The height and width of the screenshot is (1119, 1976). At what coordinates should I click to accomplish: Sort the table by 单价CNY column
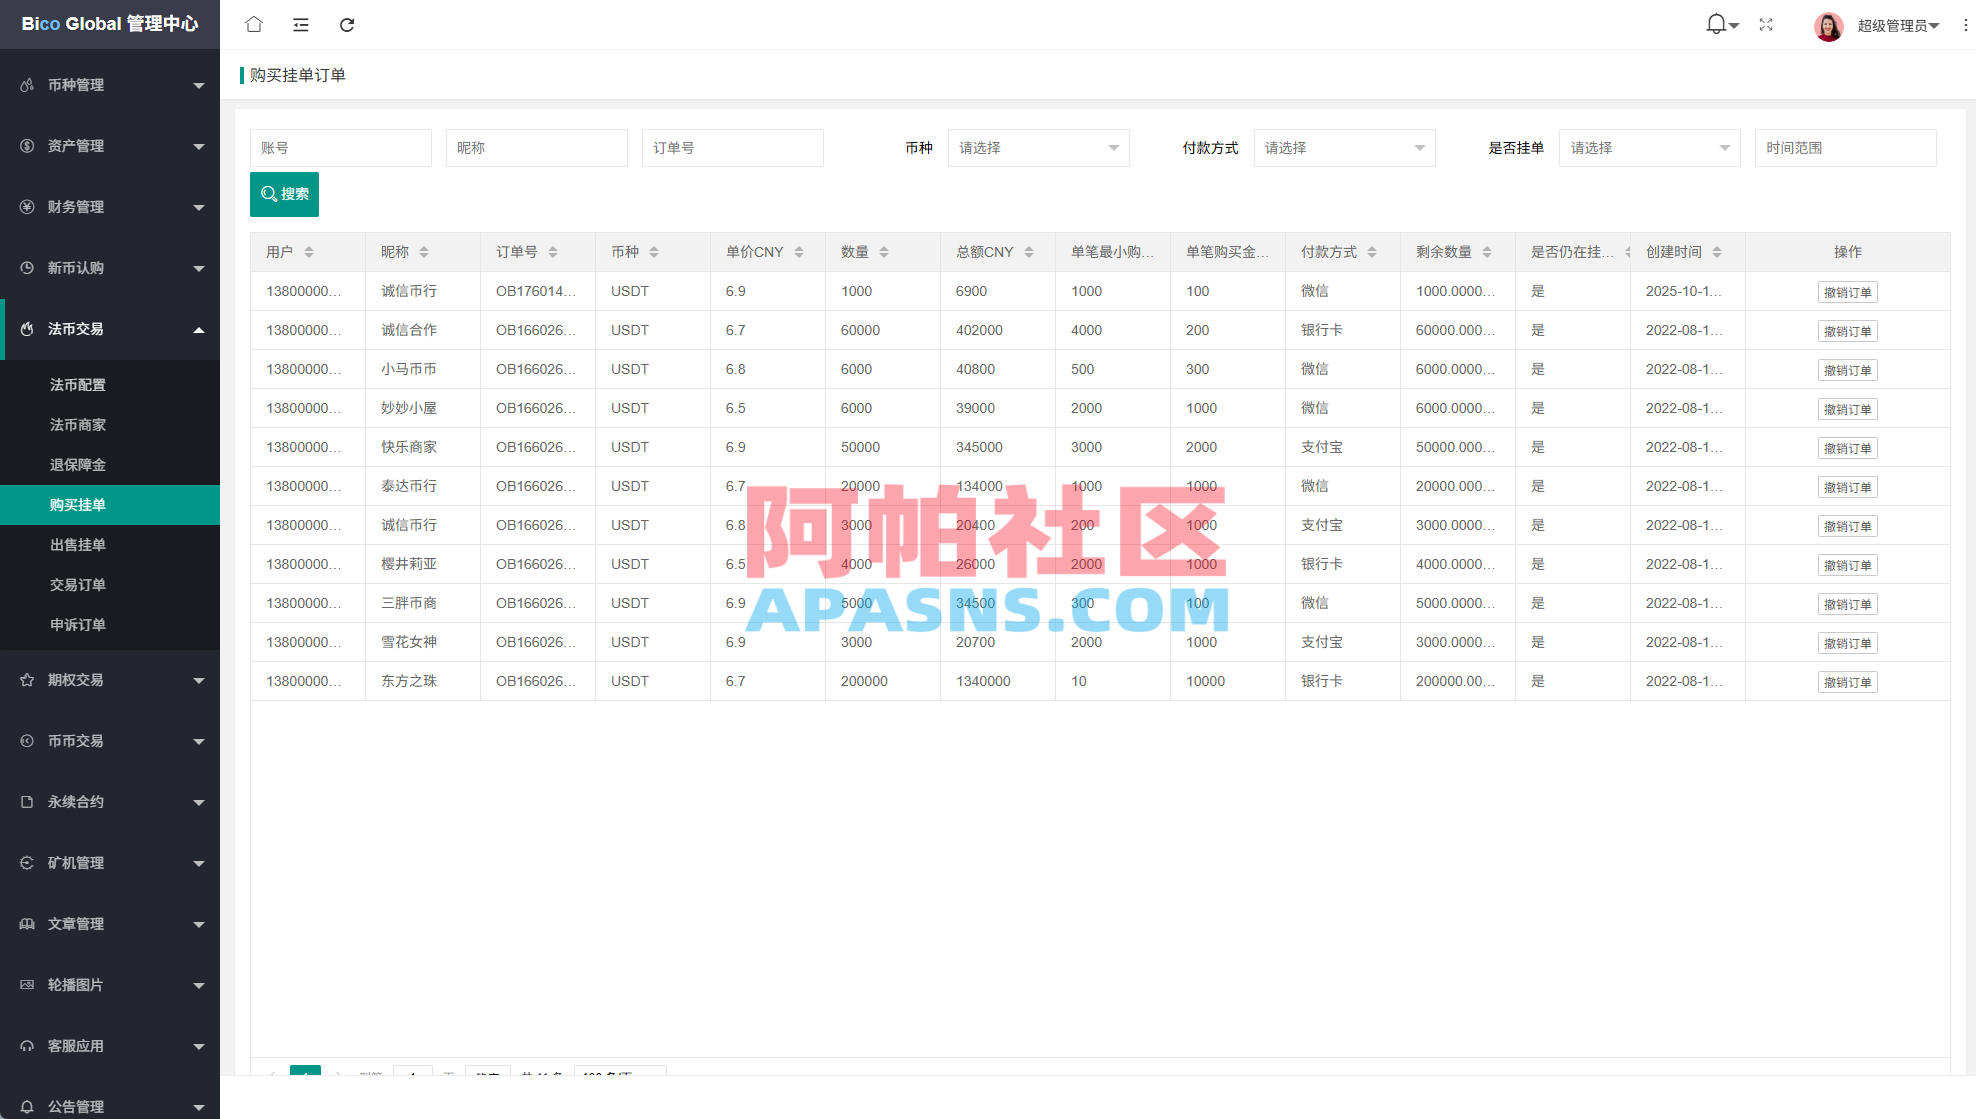[x=800, y=252]
